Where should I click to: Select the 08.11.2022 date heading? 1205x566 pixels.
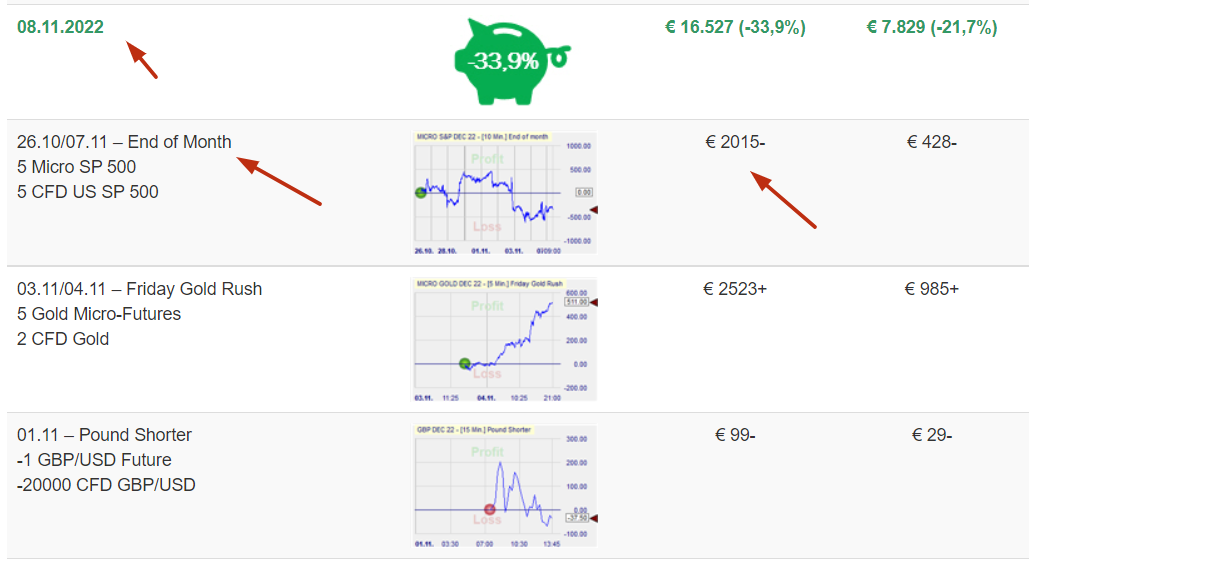pyautogui.click(x=60, y=27)
